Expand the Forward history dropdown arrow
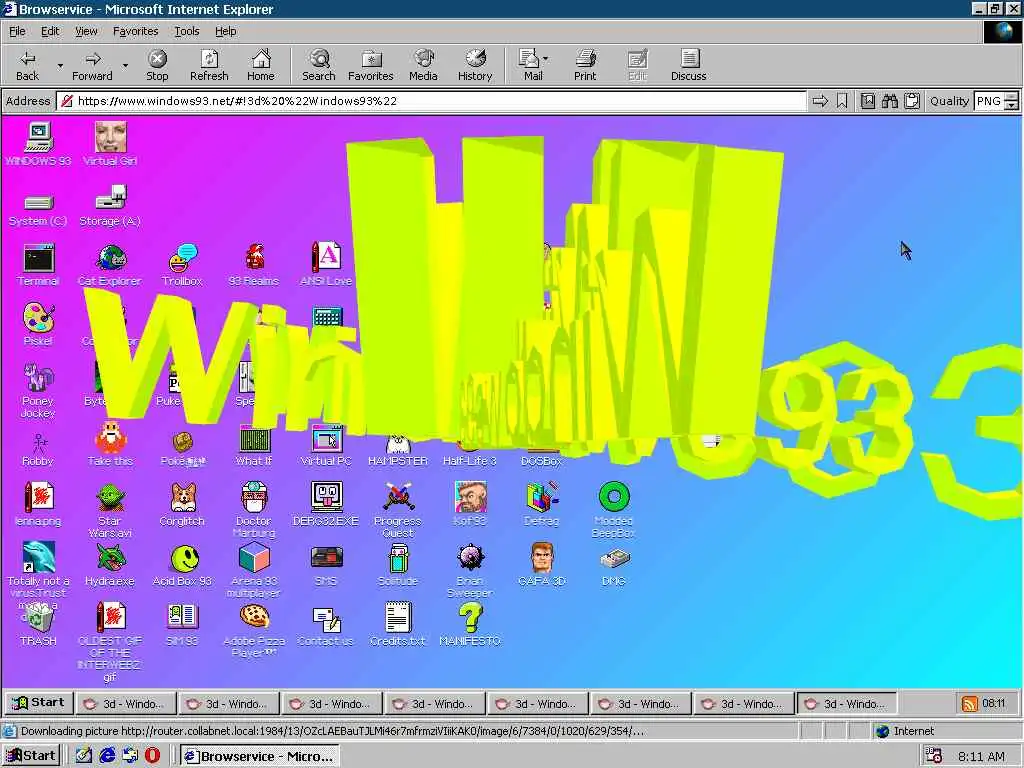 pos(125,66)
